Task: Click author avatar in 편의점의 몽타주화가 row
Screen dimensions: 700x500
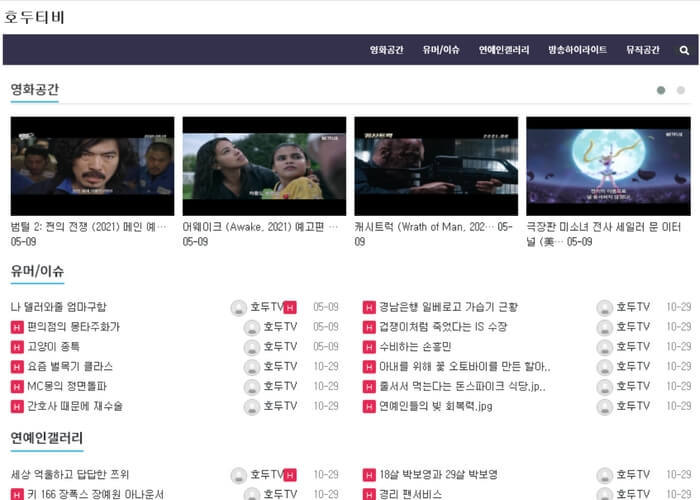Action: tap(252, 327)
